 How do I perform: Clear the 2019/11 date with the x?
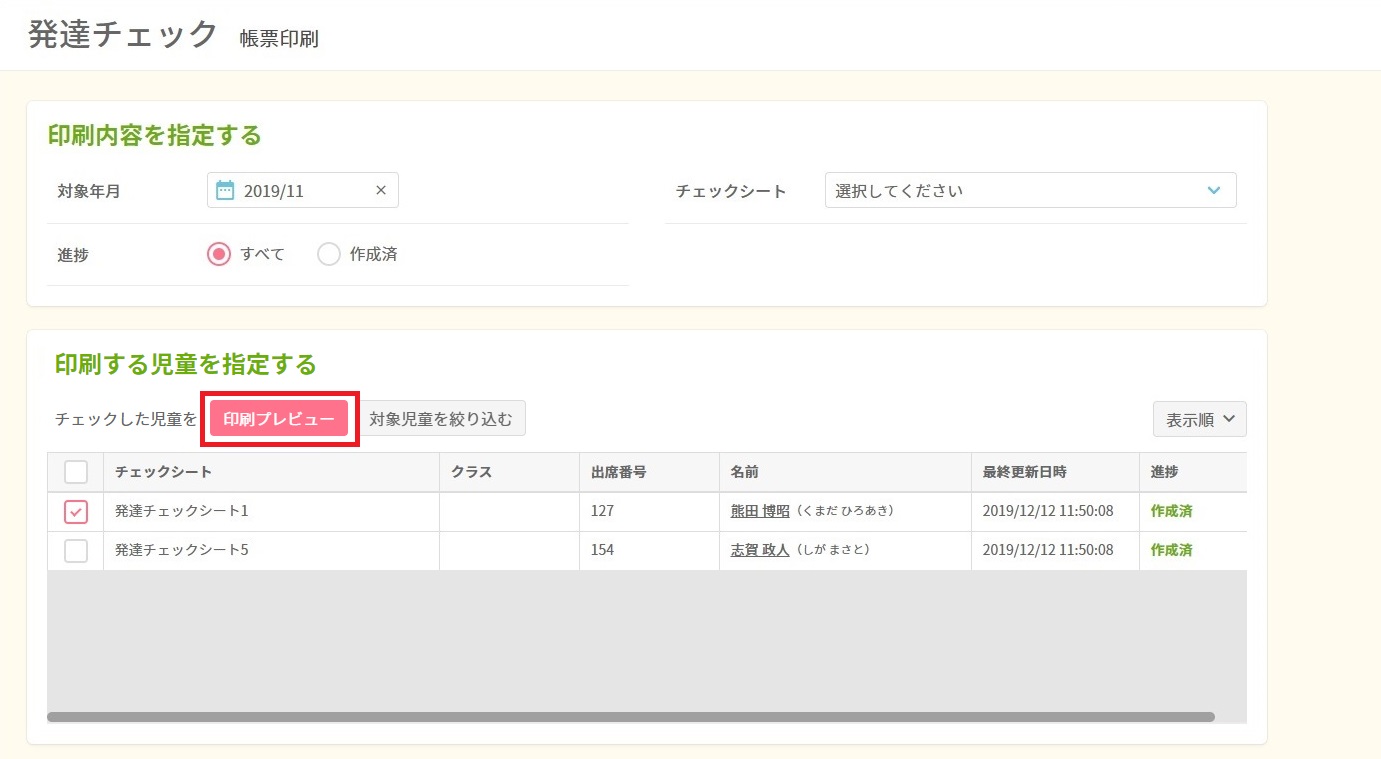(x=381, y=190)
